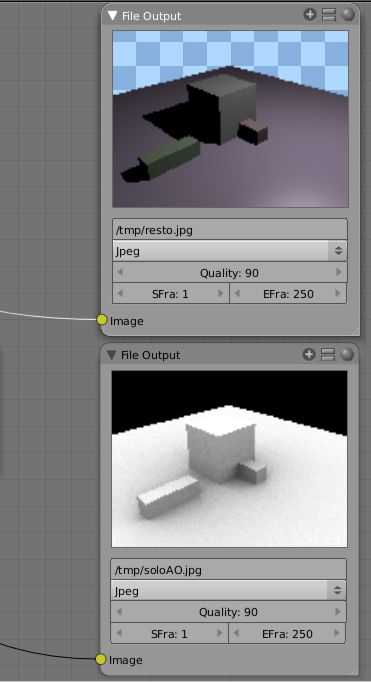Viewport: 371px width, 682px height.
Task: Click the colored render preview in resto.jpg node
Action: [231, 119]
